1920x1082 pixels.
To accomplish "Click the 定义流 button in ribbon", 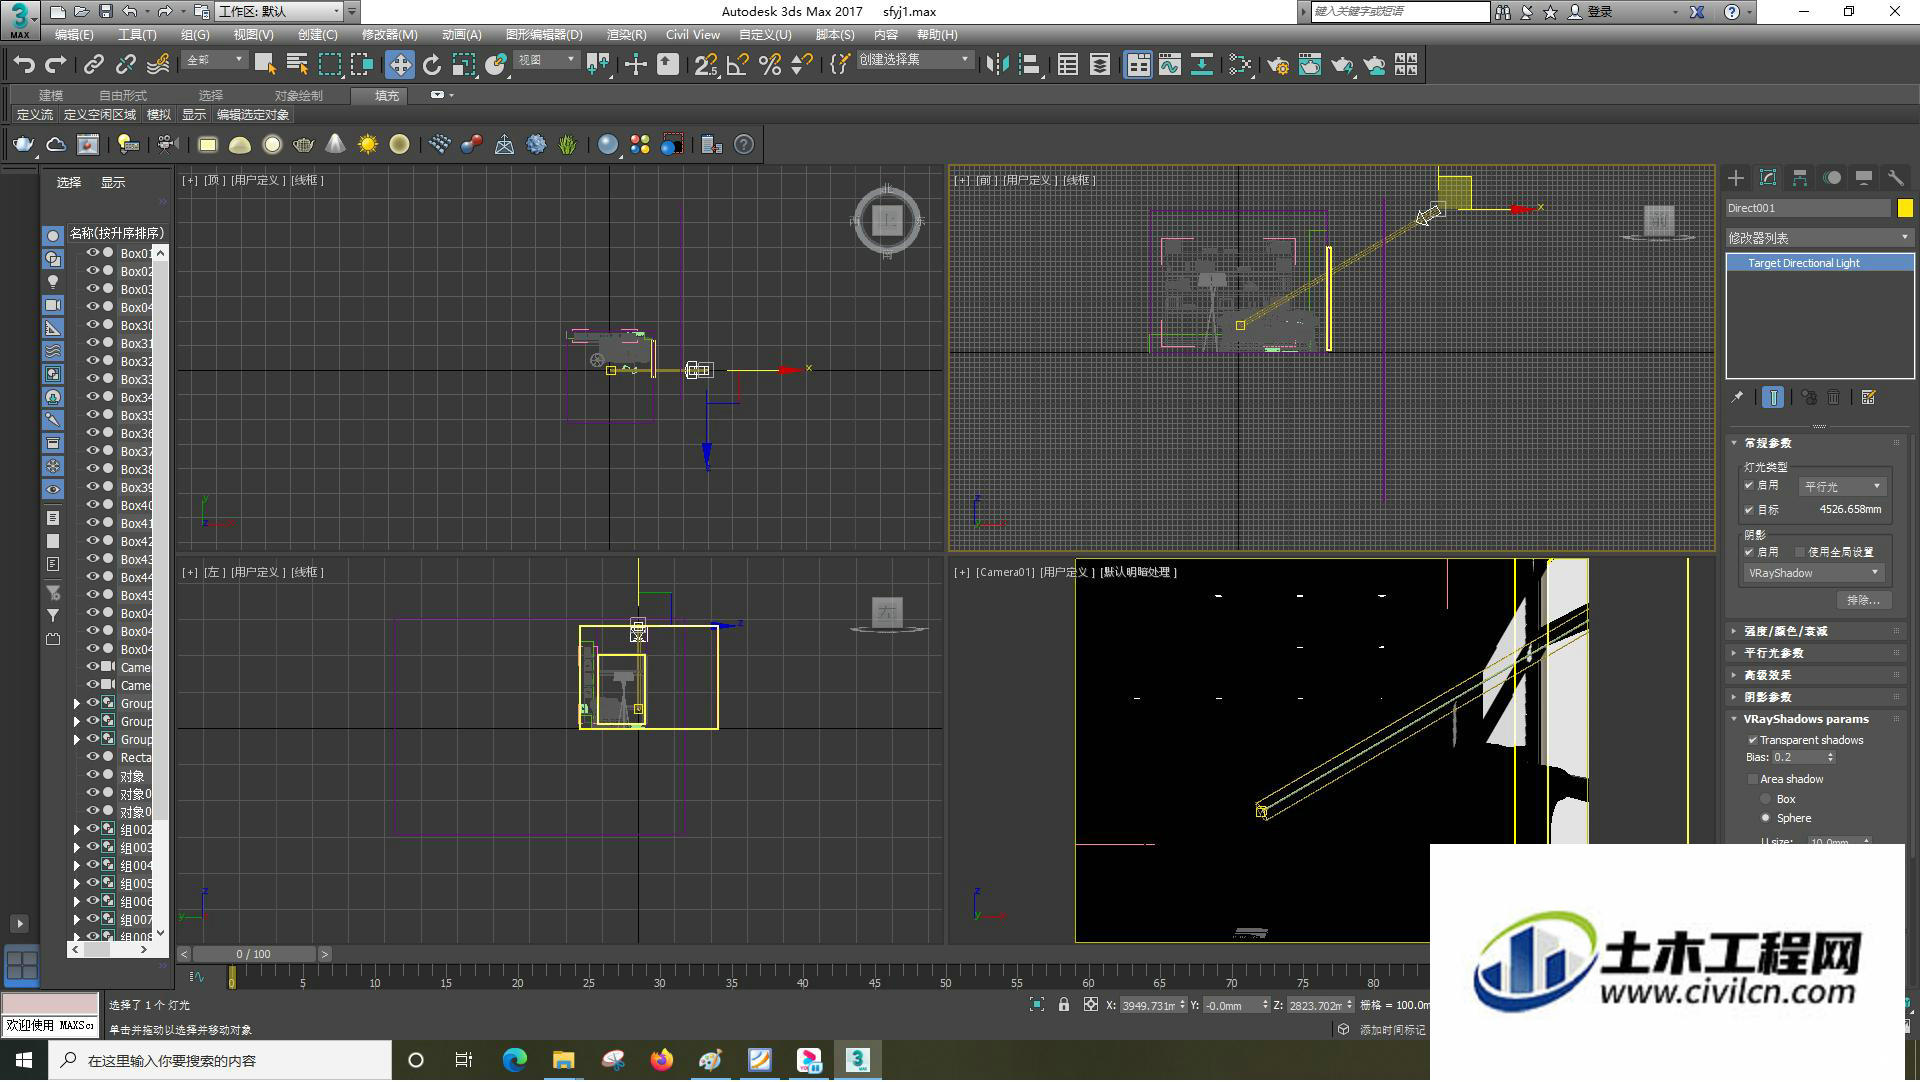I will tap(35, 115).
